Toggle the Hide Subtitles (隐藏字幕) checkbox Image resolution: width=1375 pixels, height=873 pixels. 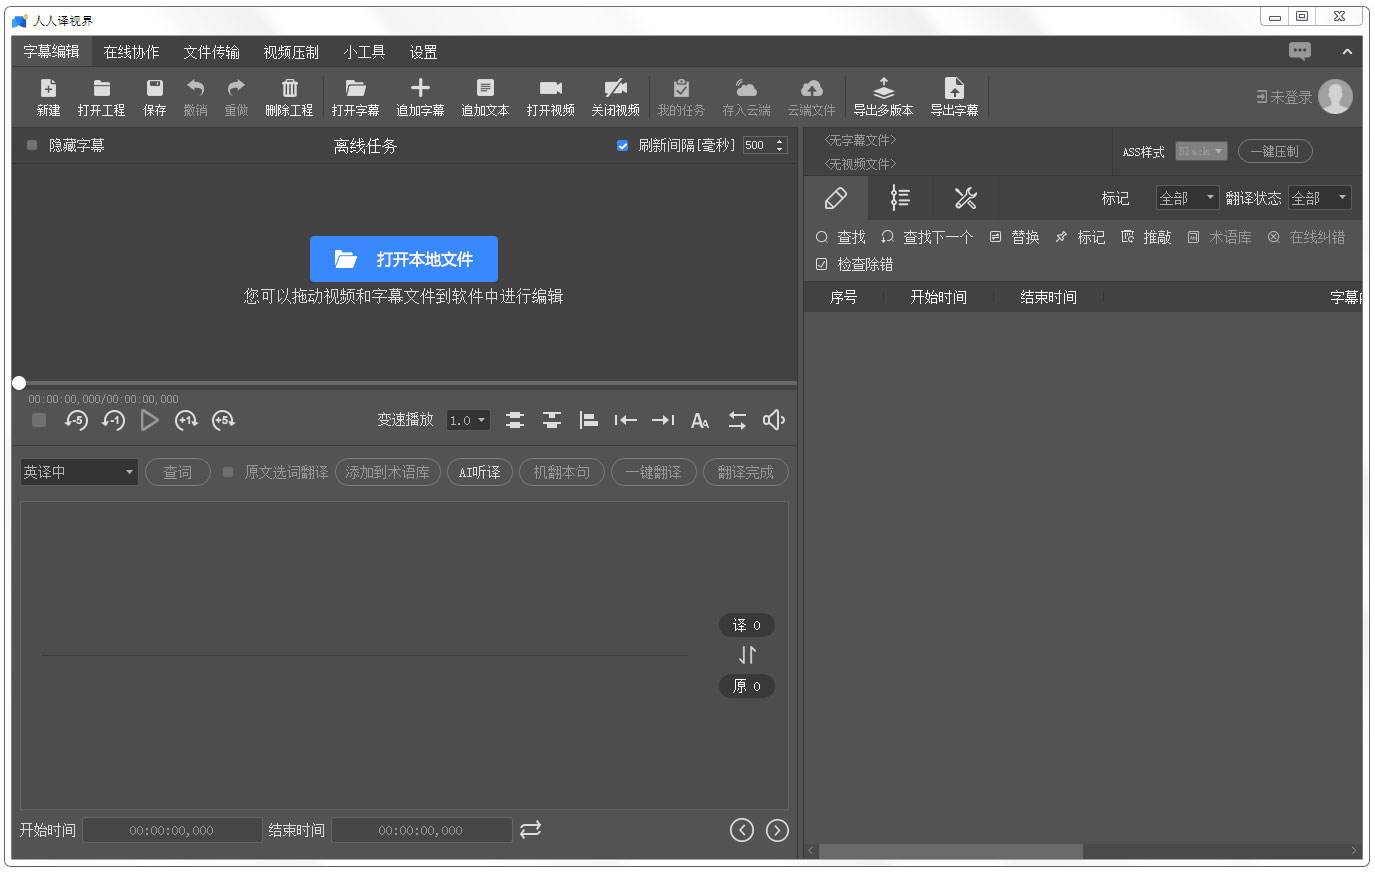[x=32, y=145]
